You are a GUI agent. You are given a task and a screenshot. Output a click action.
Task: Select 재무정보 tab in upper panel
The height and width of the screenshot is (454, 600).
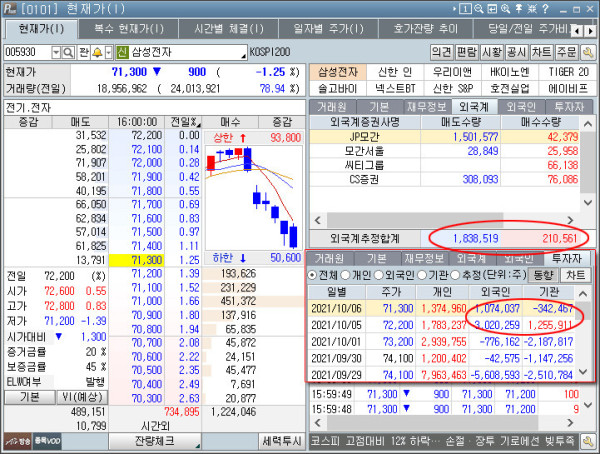tap(427, 107)
